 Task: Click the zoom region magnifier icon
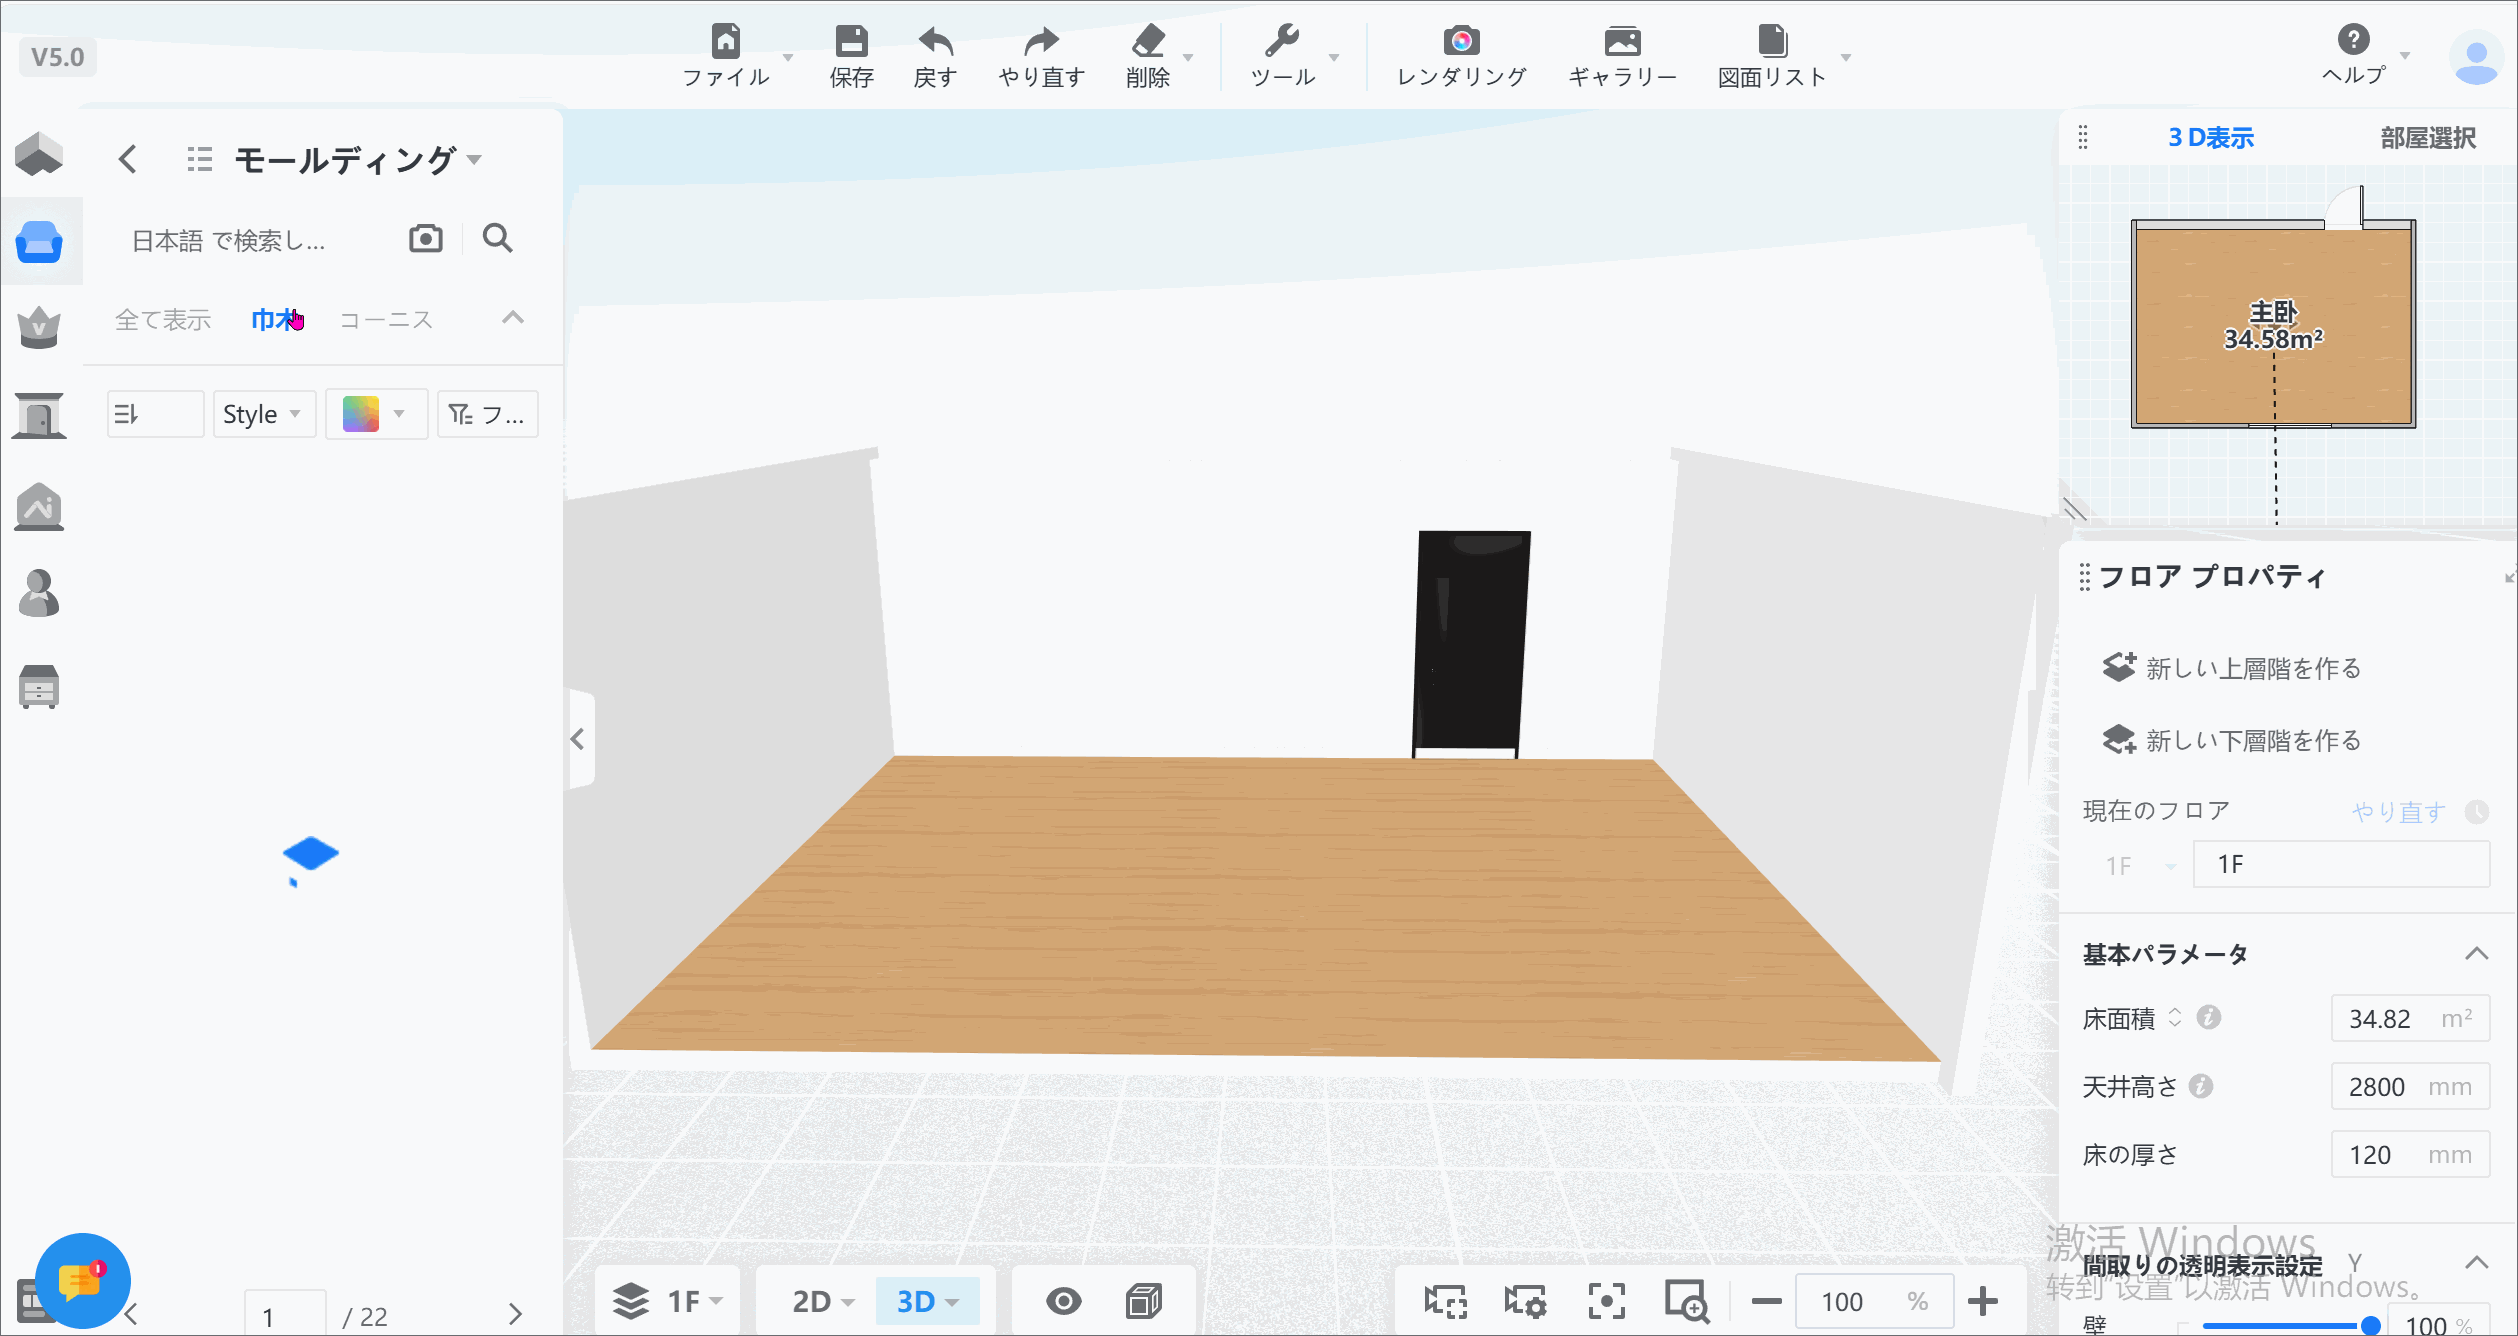tap(1687, 1301)
